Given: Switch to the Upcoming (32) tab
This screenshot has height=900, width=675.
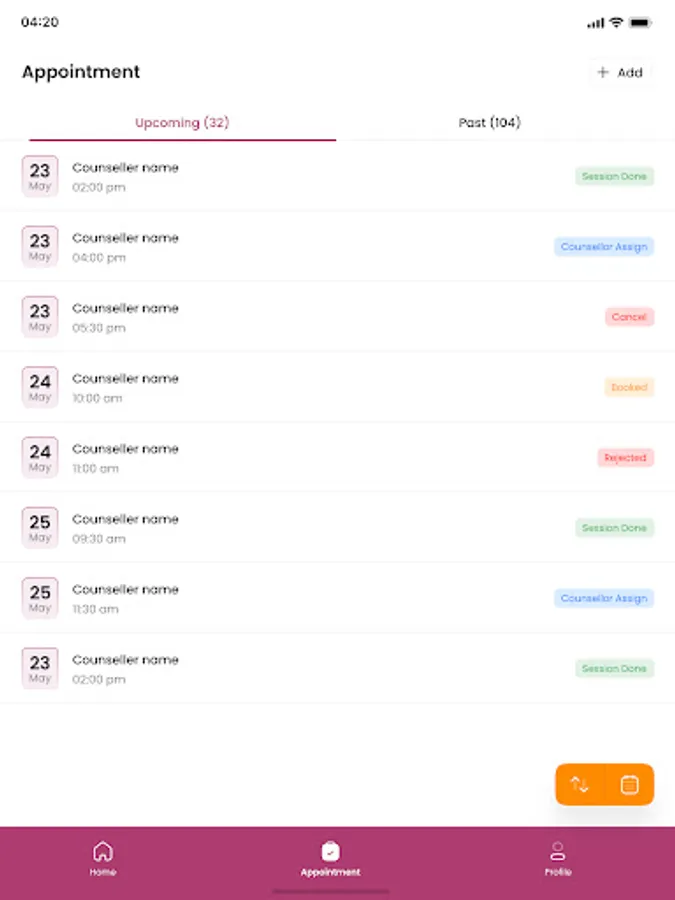Looking at the screenshot, I should (182, 123).
